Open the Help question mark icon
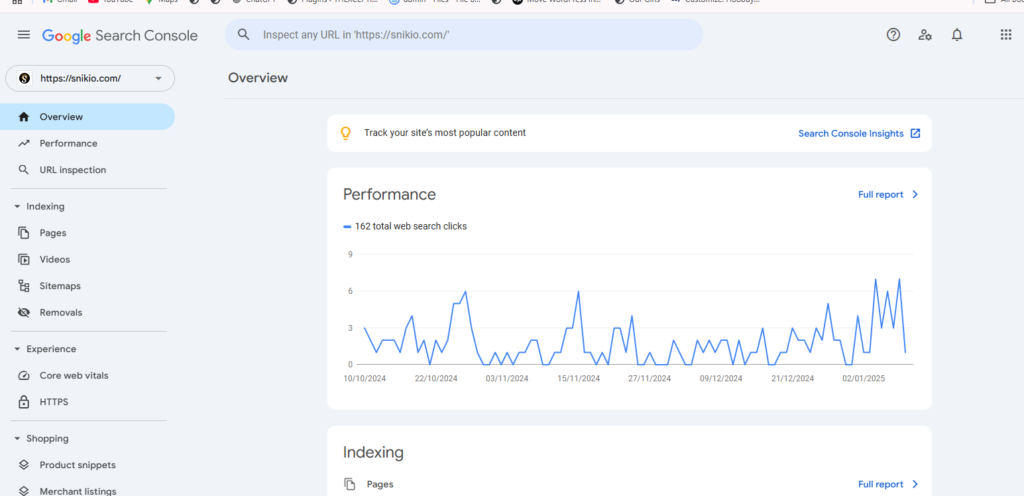1024x496 pixels. [893, 35]
